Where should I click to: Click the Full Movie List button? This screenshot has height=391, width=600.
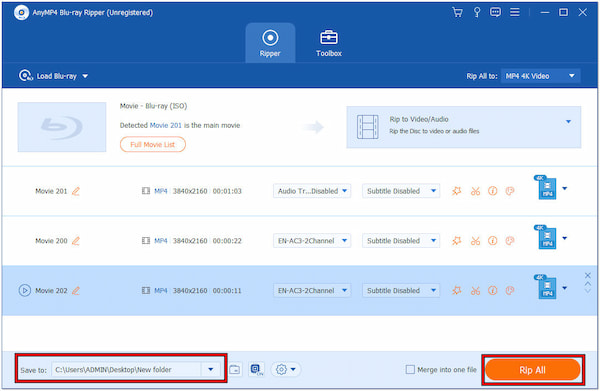tap(153, 145)
